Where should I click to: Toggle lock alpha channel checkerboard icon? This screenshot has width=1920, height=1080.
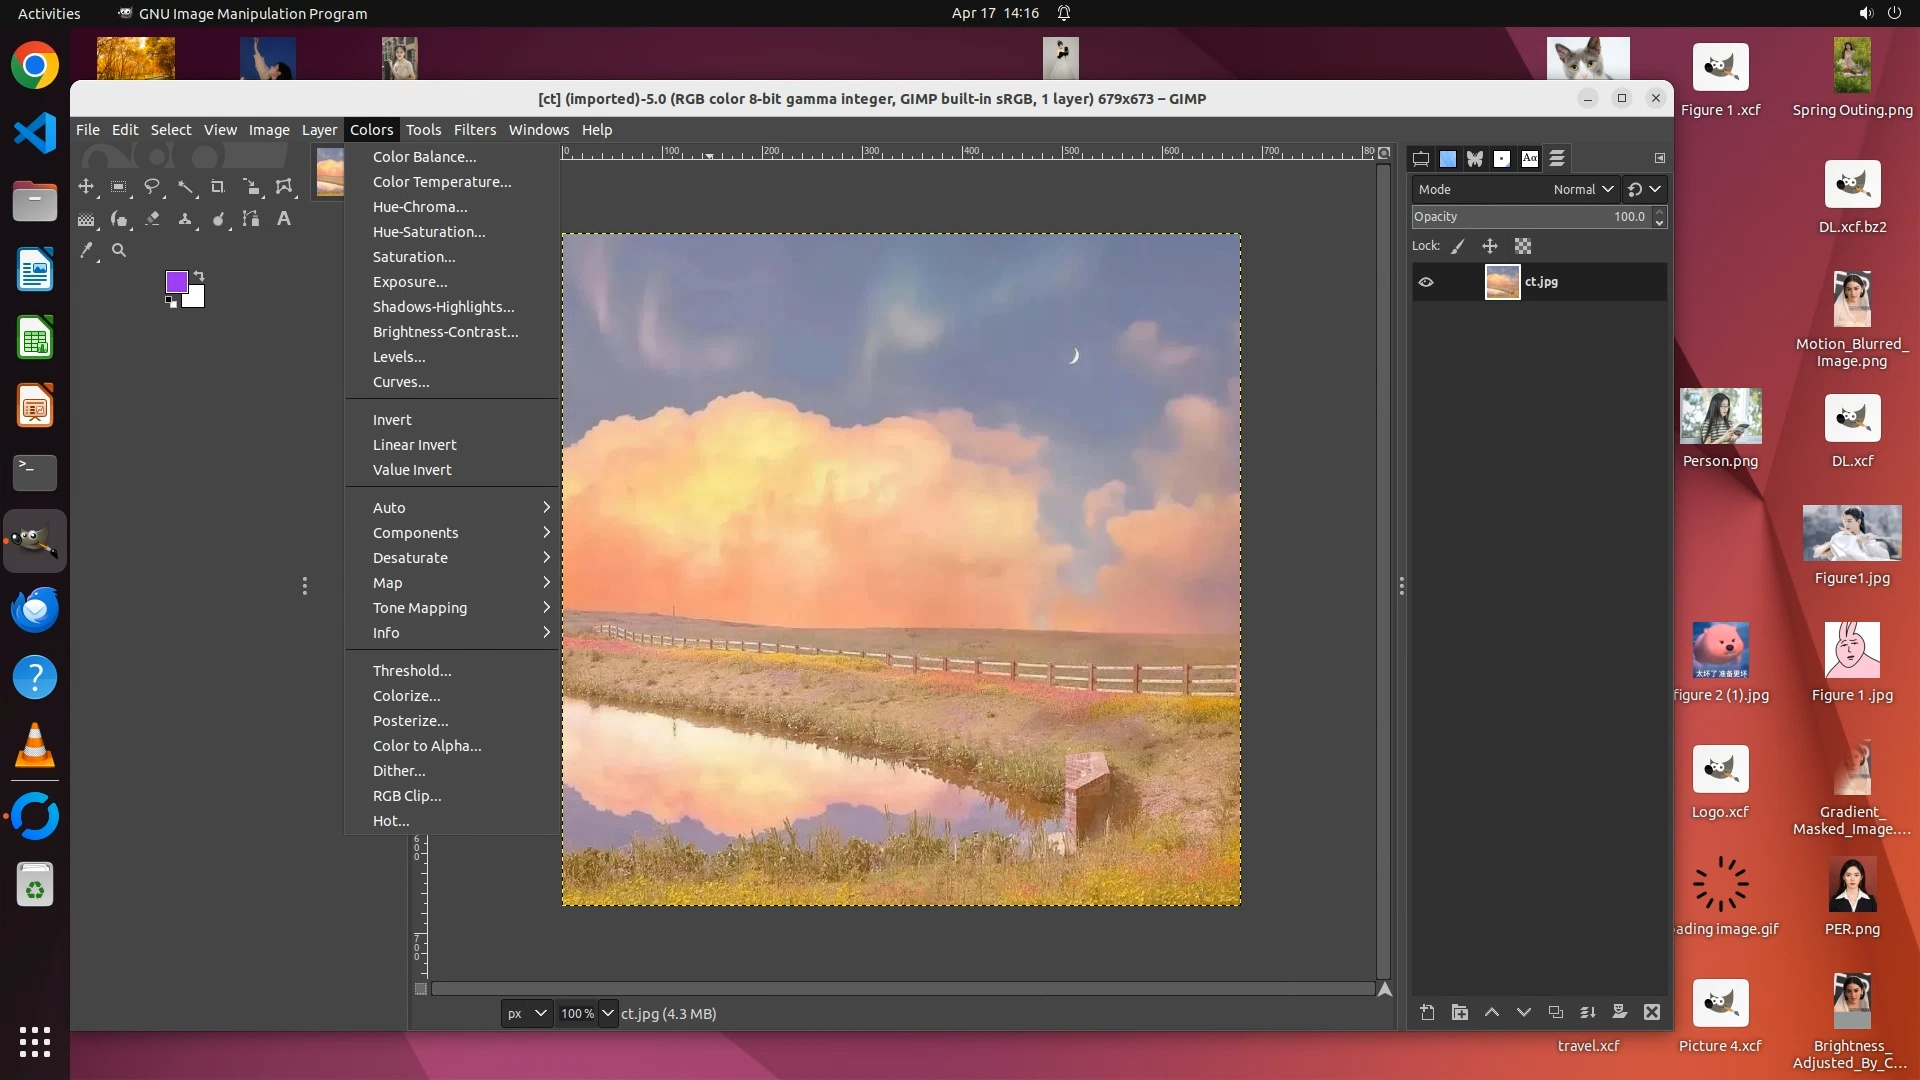[x=1523, y=247]
